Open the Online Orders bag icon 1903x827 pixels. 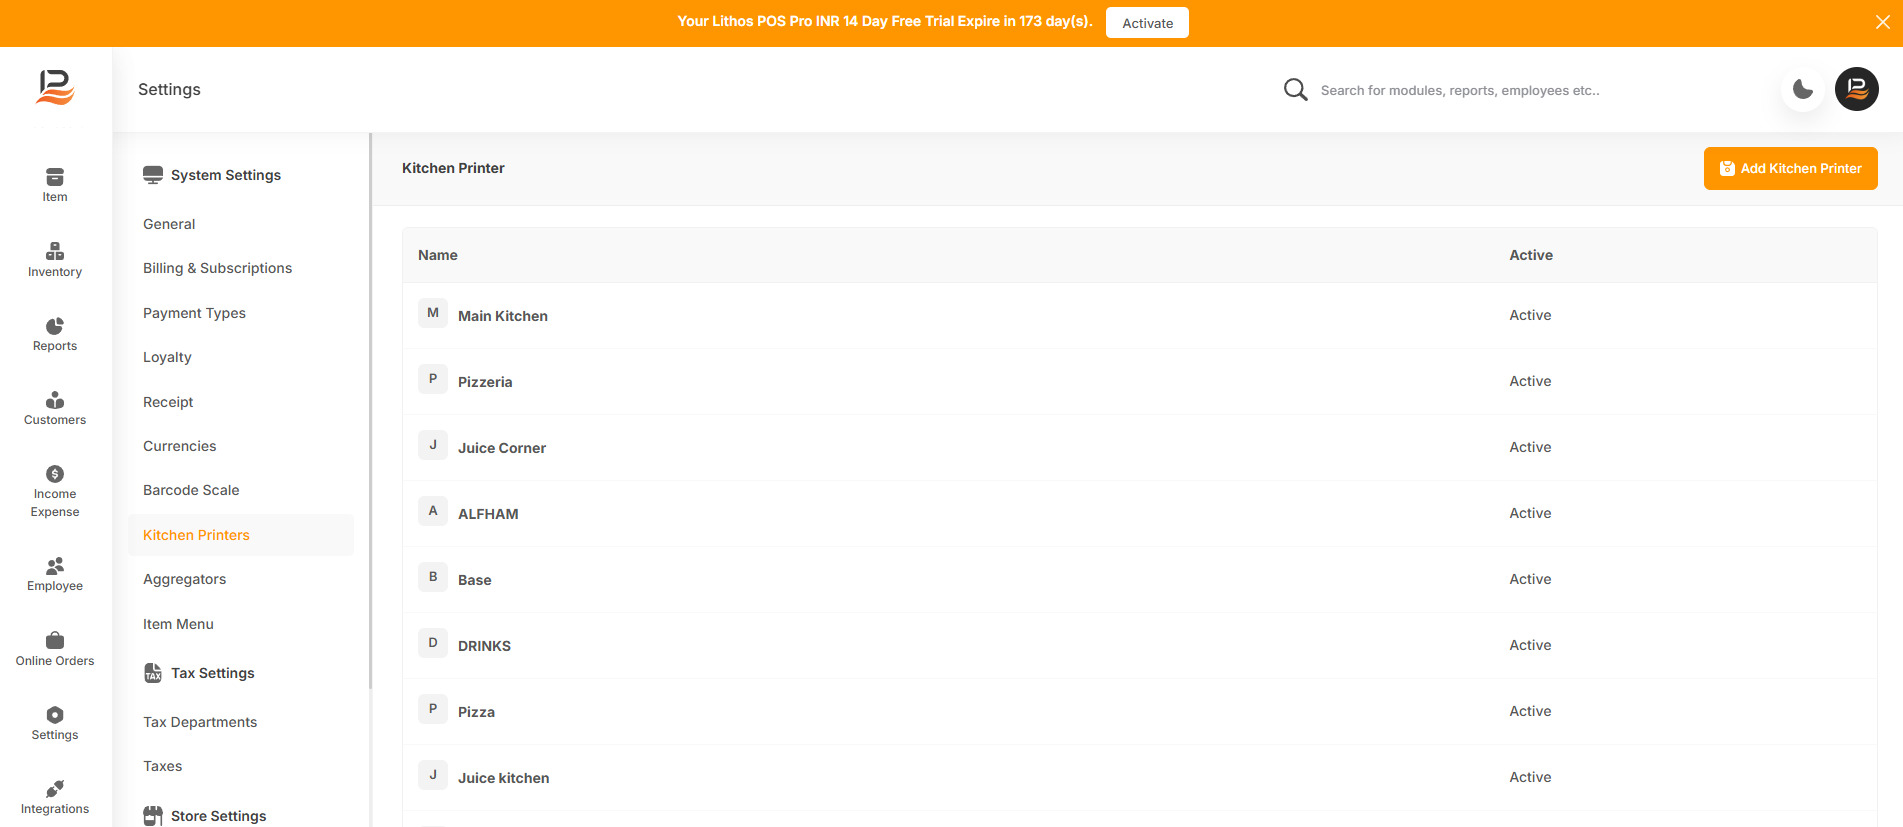[55, 640]
